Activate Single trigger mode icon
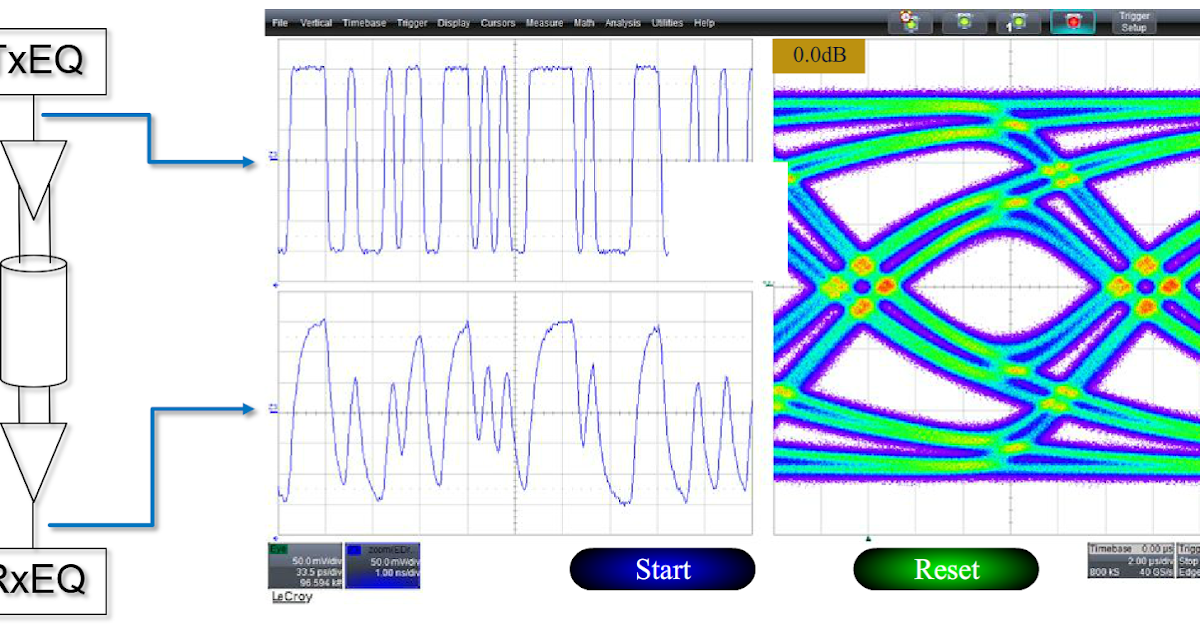Screen dimensions: 1200x630 (x=1017, y=22)
